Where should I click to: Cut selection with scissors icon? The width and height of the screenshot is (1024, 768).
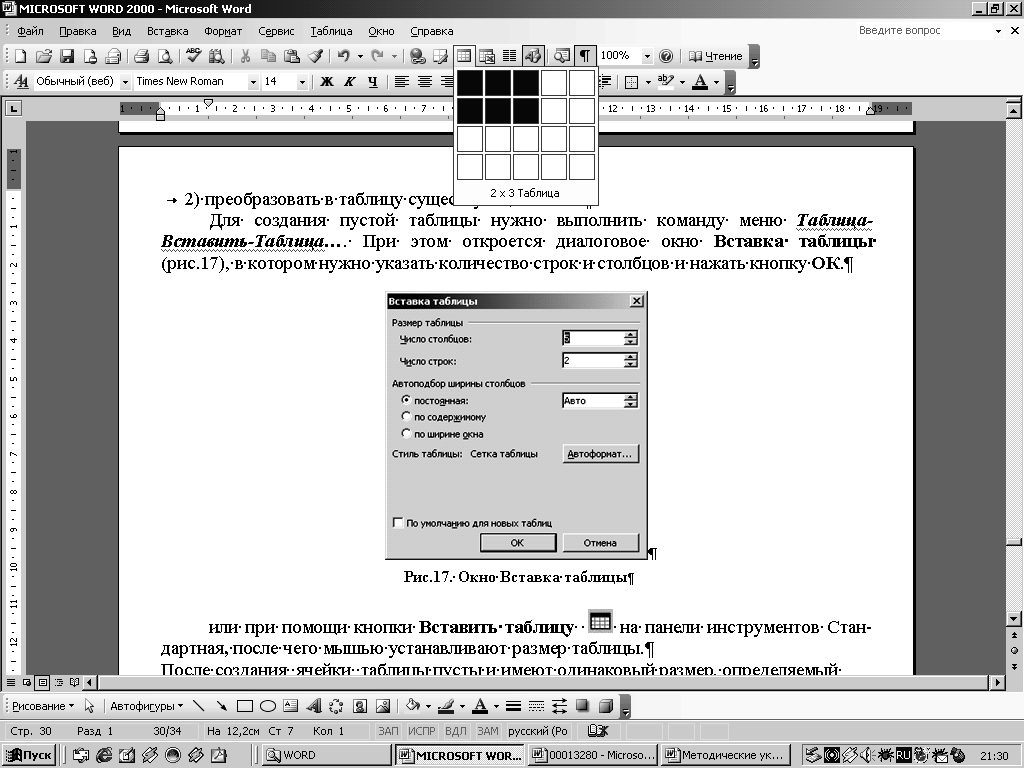(x=245, y=56)
